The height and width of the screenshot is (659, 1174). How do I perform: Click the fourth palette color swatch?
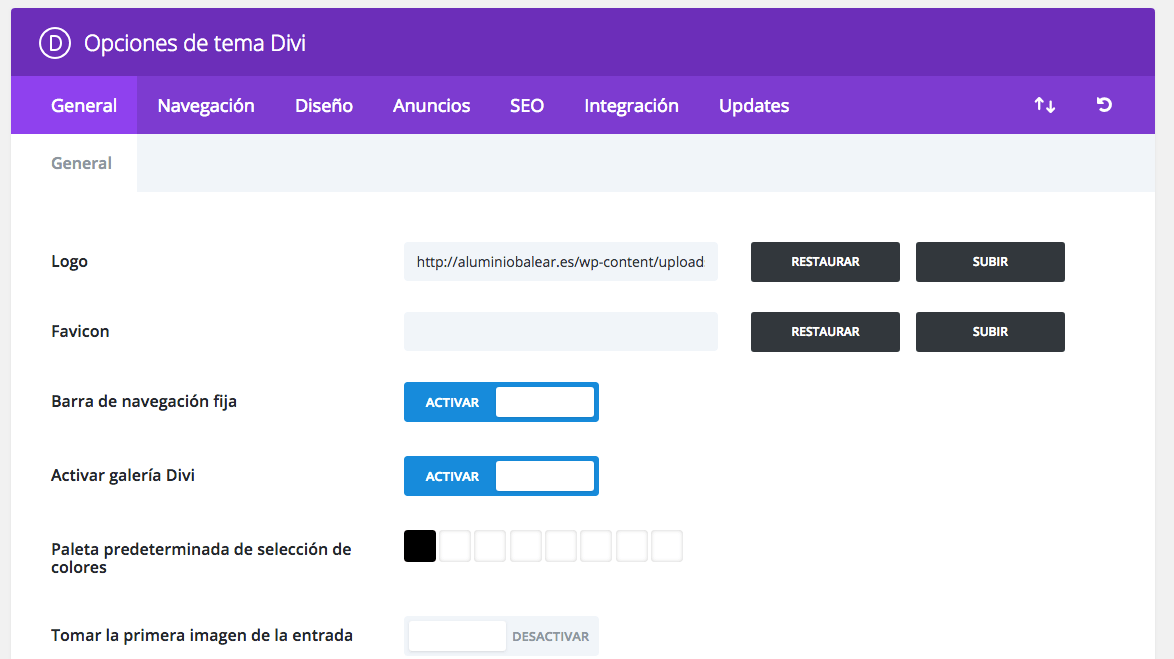(x=526, y=546)
